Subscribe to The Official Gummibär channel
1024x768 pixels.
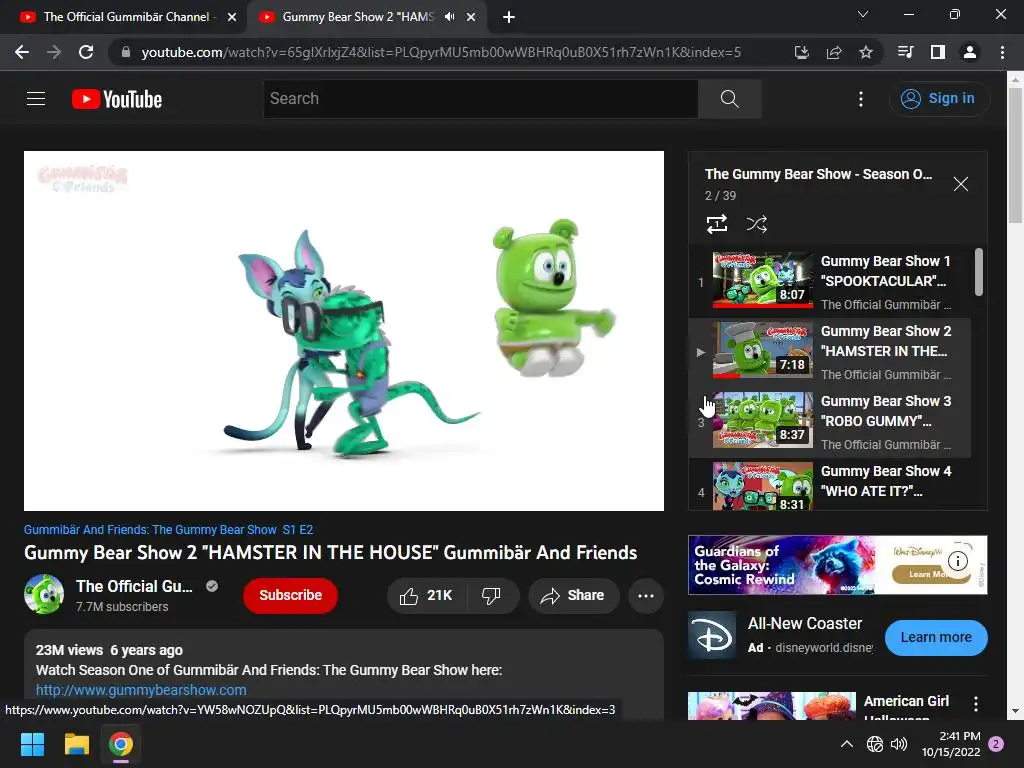[291, 596]
